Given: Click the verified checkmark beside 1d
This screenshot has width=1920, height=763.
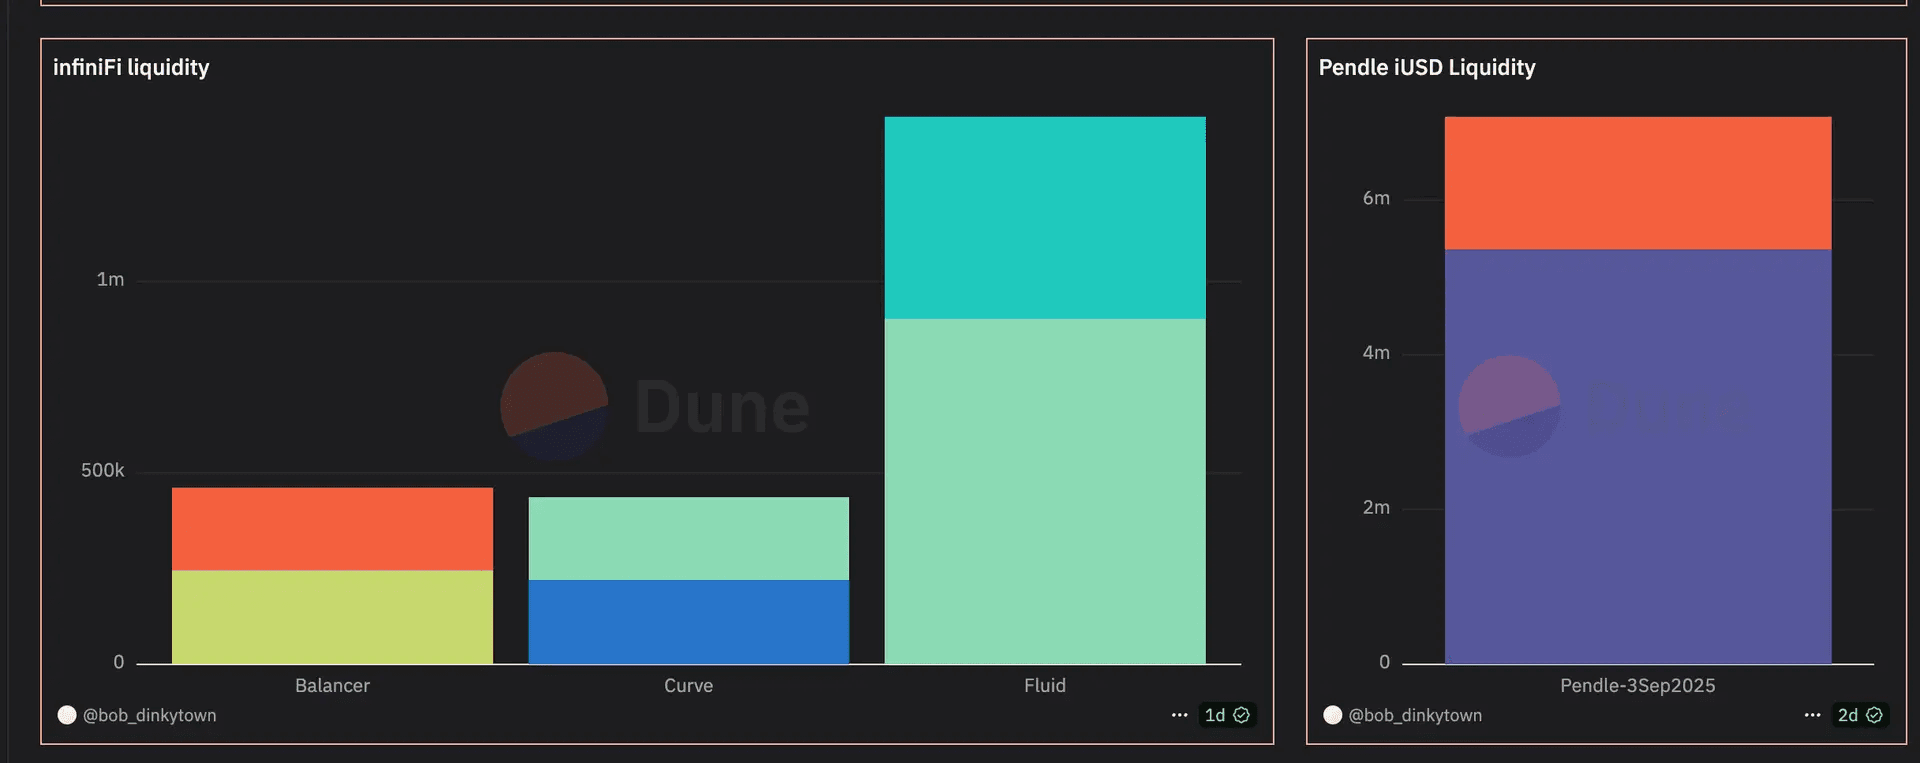Looking at the screenshot, I should coord(1241,715).
